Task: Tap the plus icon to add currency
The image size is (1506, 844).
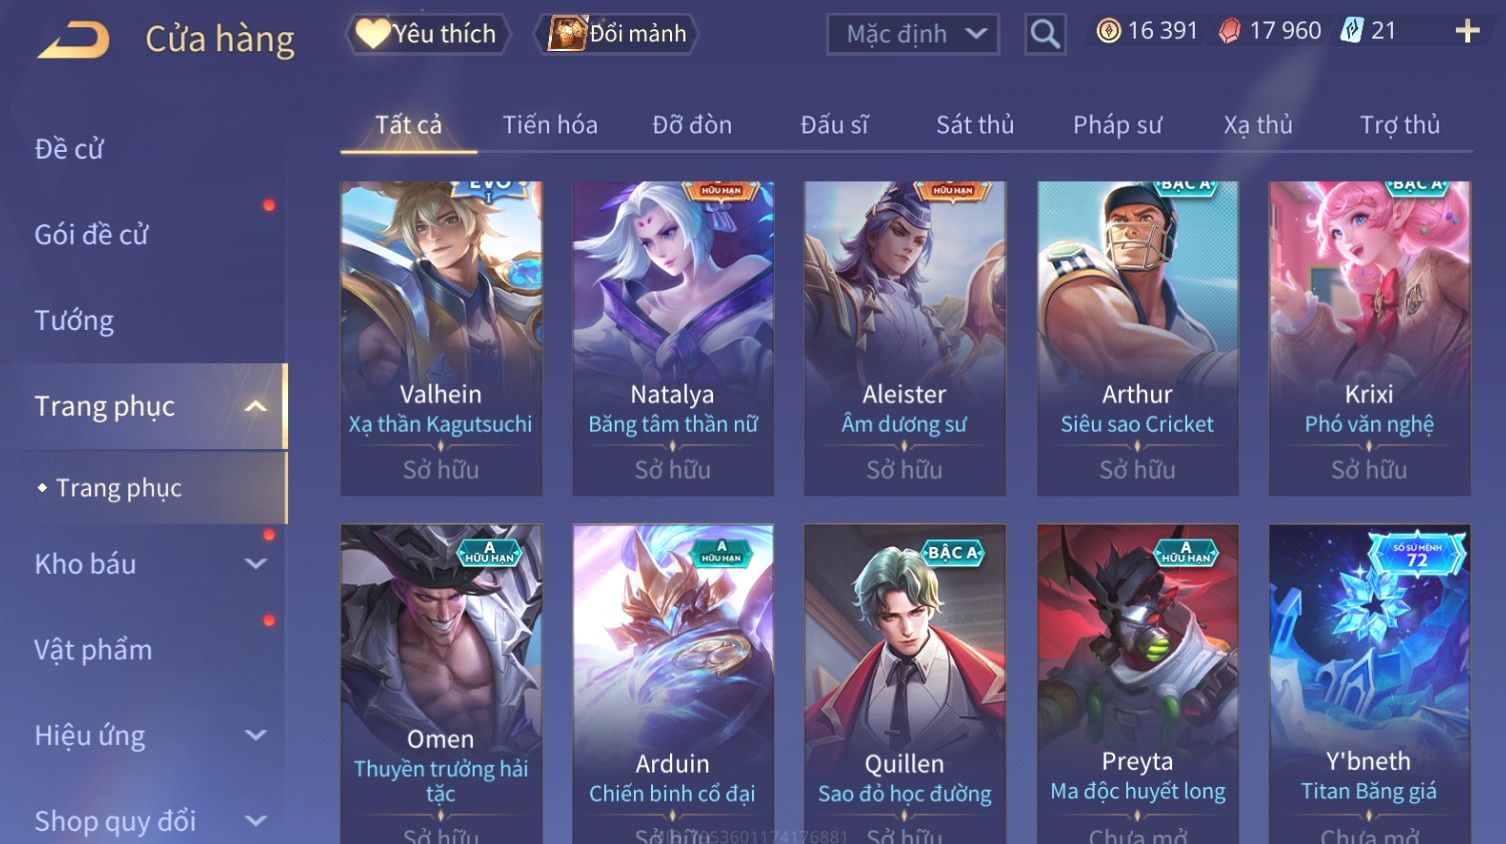Action: coord(1467,32)
